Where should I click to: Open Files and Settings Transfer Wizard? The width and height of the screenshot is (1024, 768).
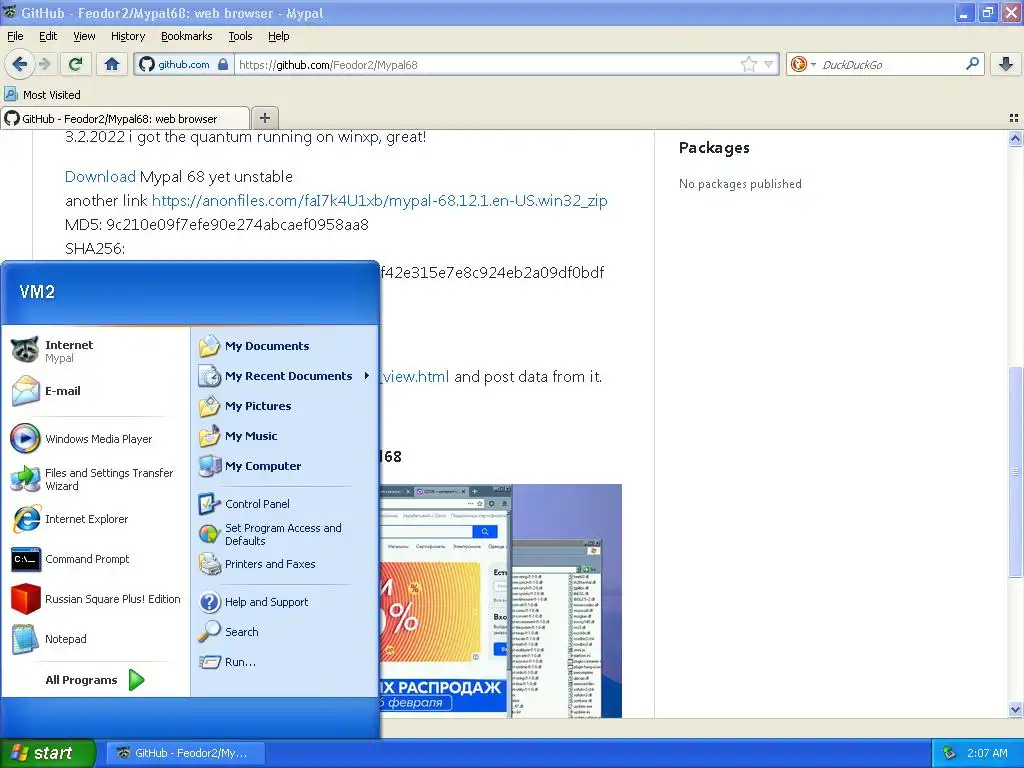95,479
